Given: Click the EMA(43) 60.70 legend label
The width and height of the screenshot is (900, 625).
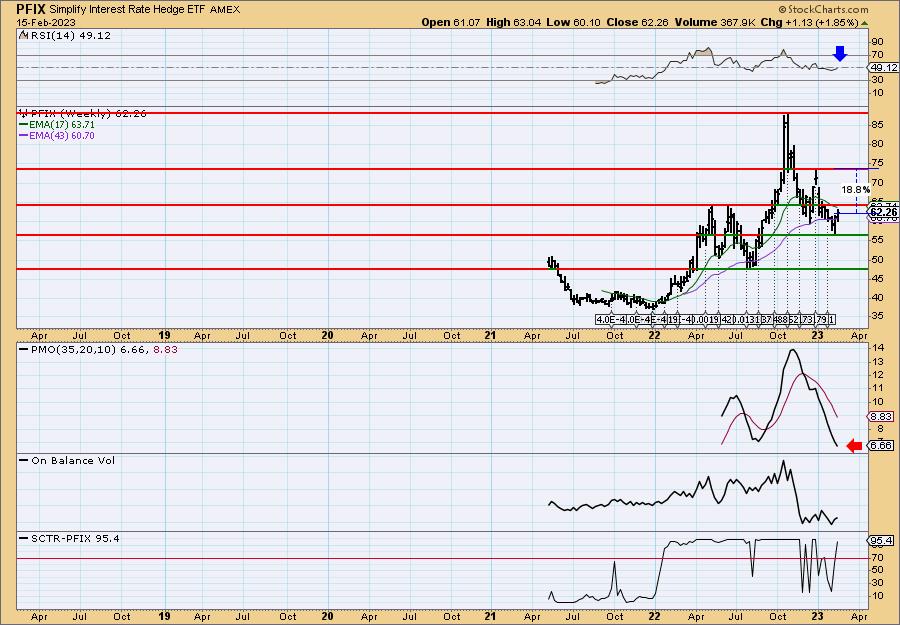Looking at the screenshot, I should click(62, 136).
